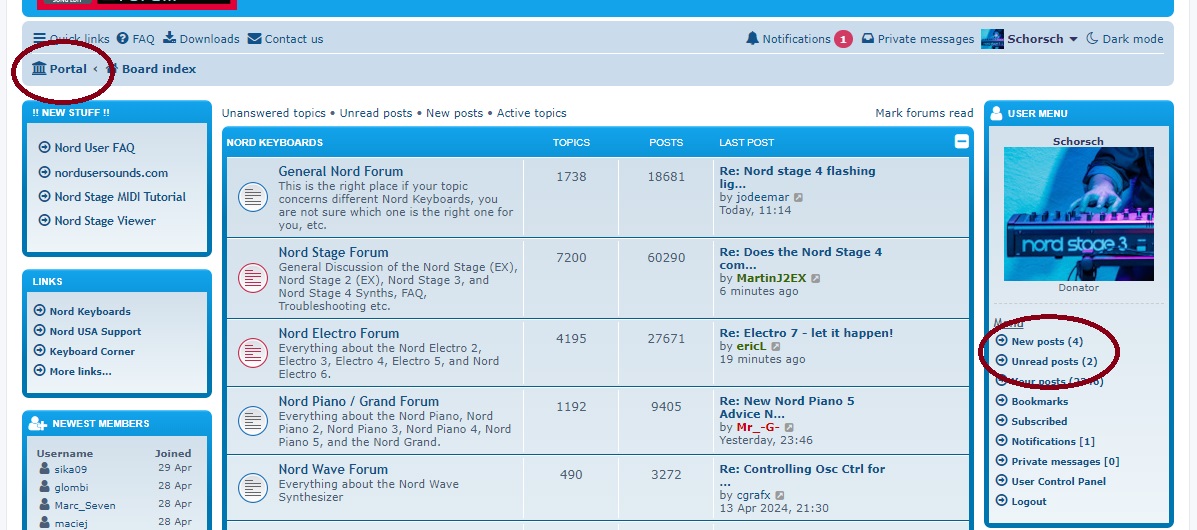
Task: Open the FAQ page
Action: 135,39
